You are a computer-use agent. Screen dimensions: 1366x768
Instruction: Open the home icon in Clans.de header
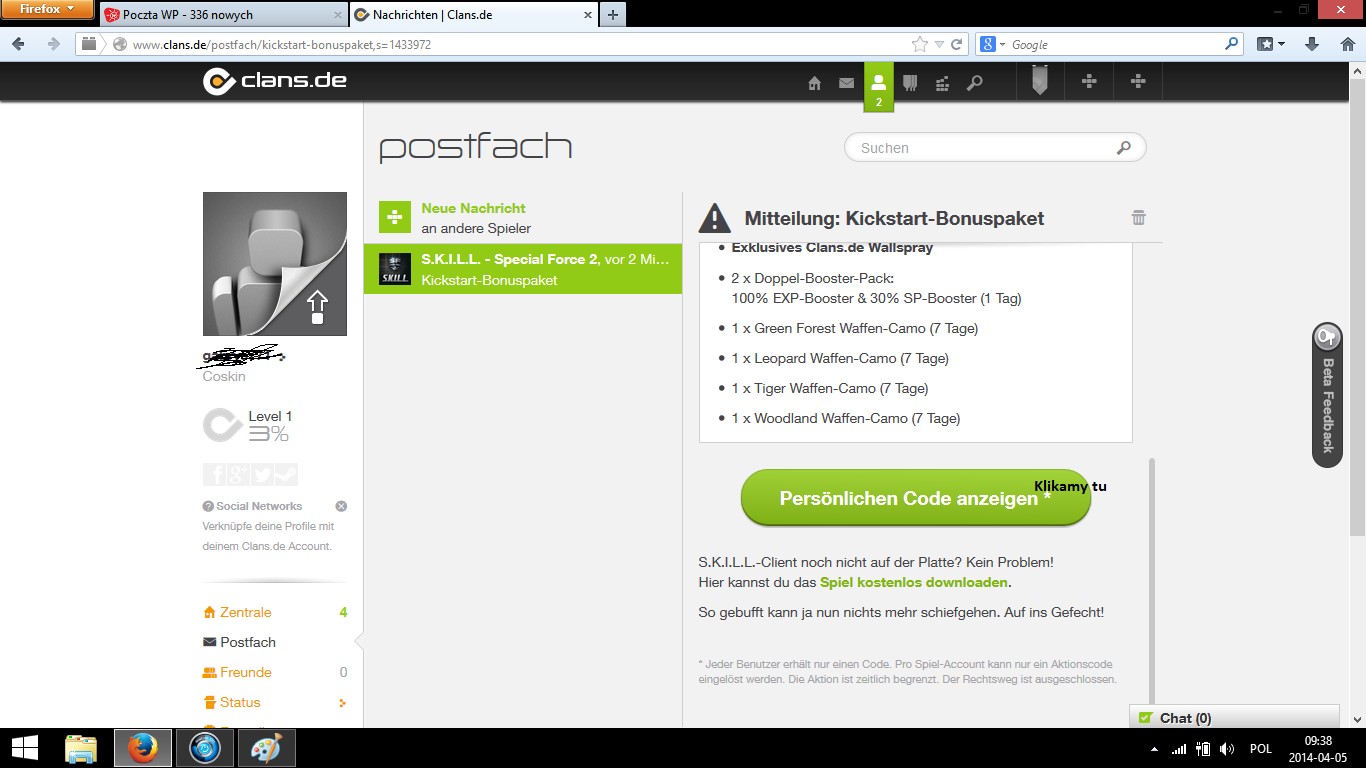[814, 83]
